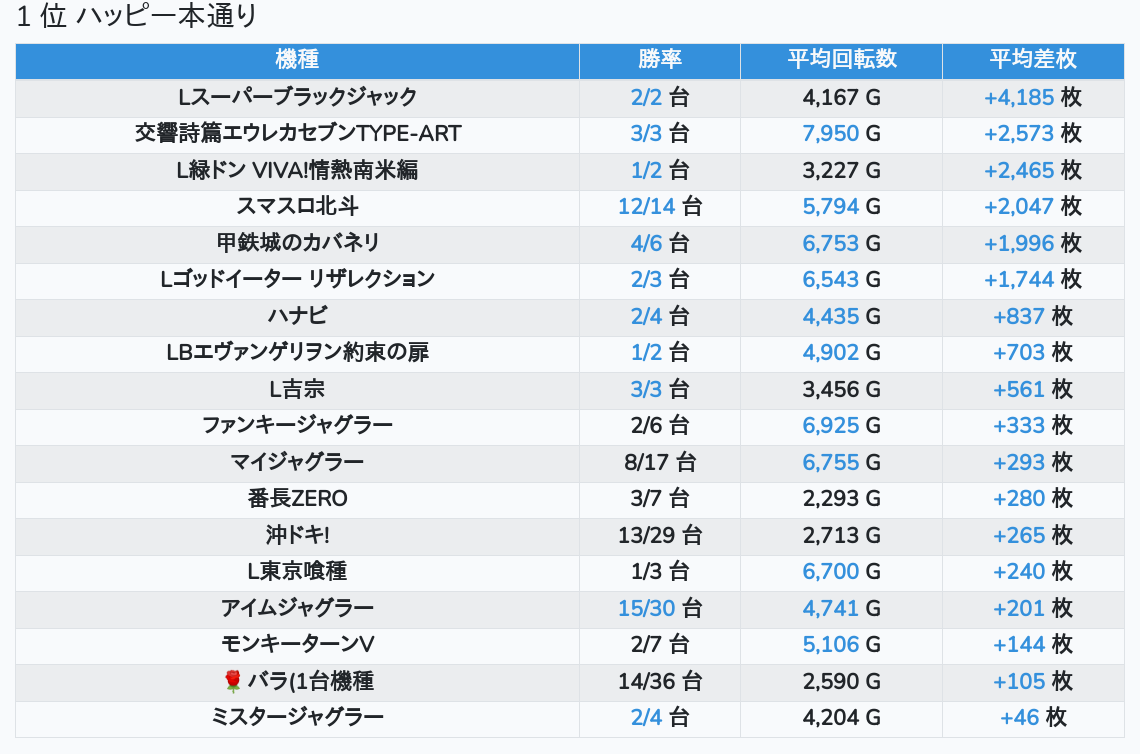Viewport: 1140px width, 754px height.
Task: Select win rate 2/7 台
Action: [x=660, y=644]
